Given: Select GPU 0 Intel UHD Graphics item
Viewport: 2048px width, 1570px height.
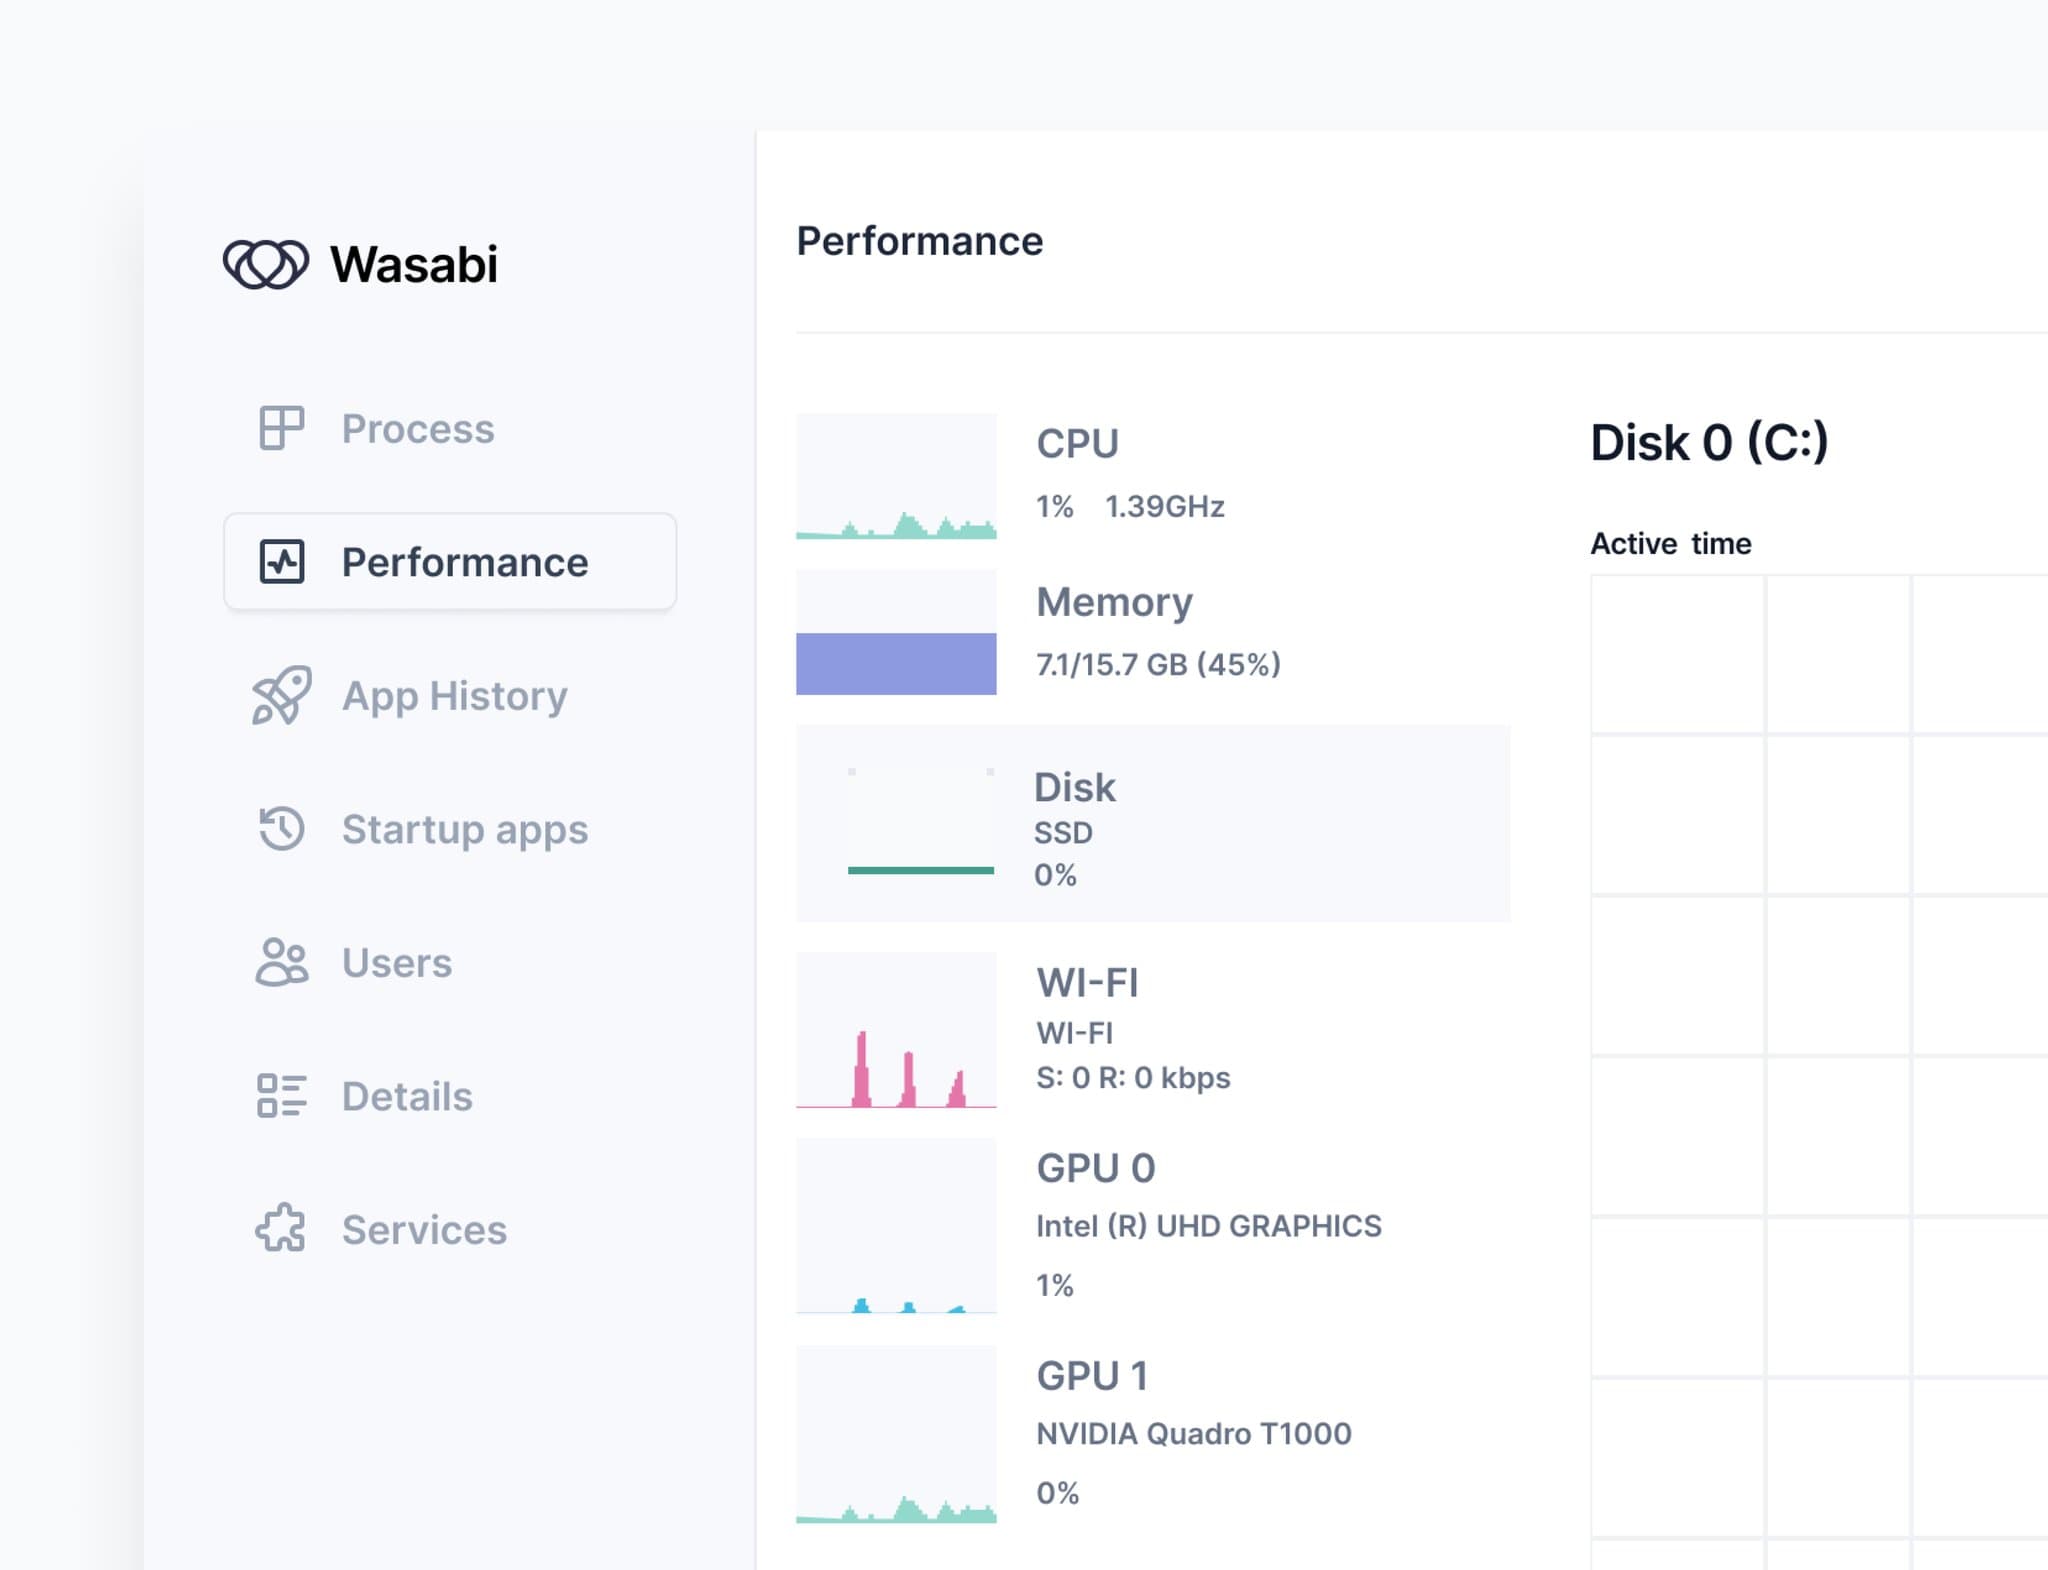Looking at the screenshot, I should (x=1208, y=1225).
